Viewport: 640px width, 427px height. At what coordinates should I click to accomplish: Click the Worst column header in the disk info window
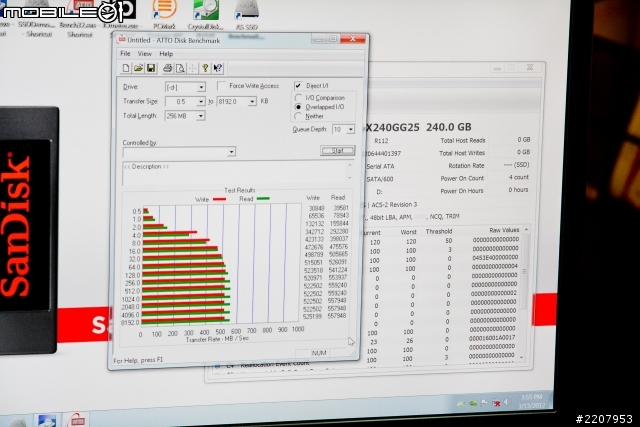(408, 232)
